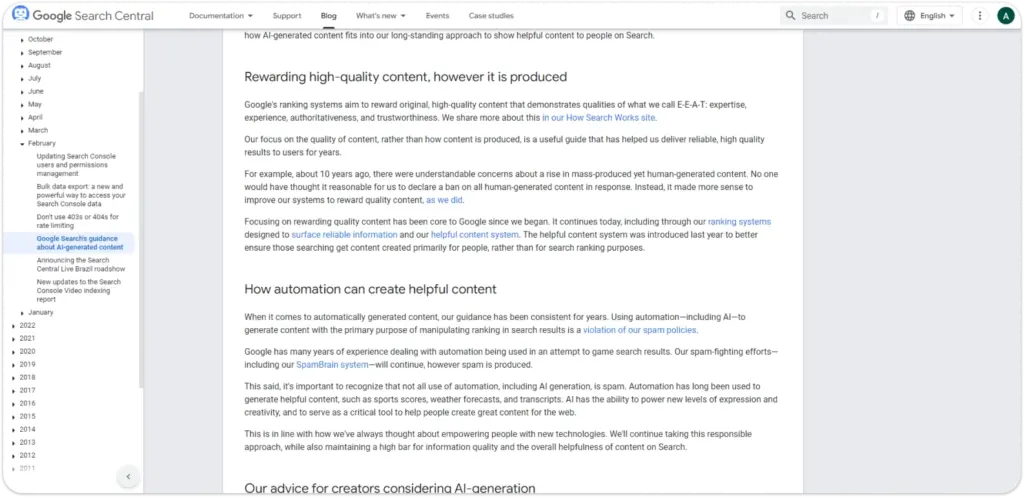Viewport: 1024px width, 497px height.
Task: Open the three-dot more options menu
Action: (x=980, y=16)
